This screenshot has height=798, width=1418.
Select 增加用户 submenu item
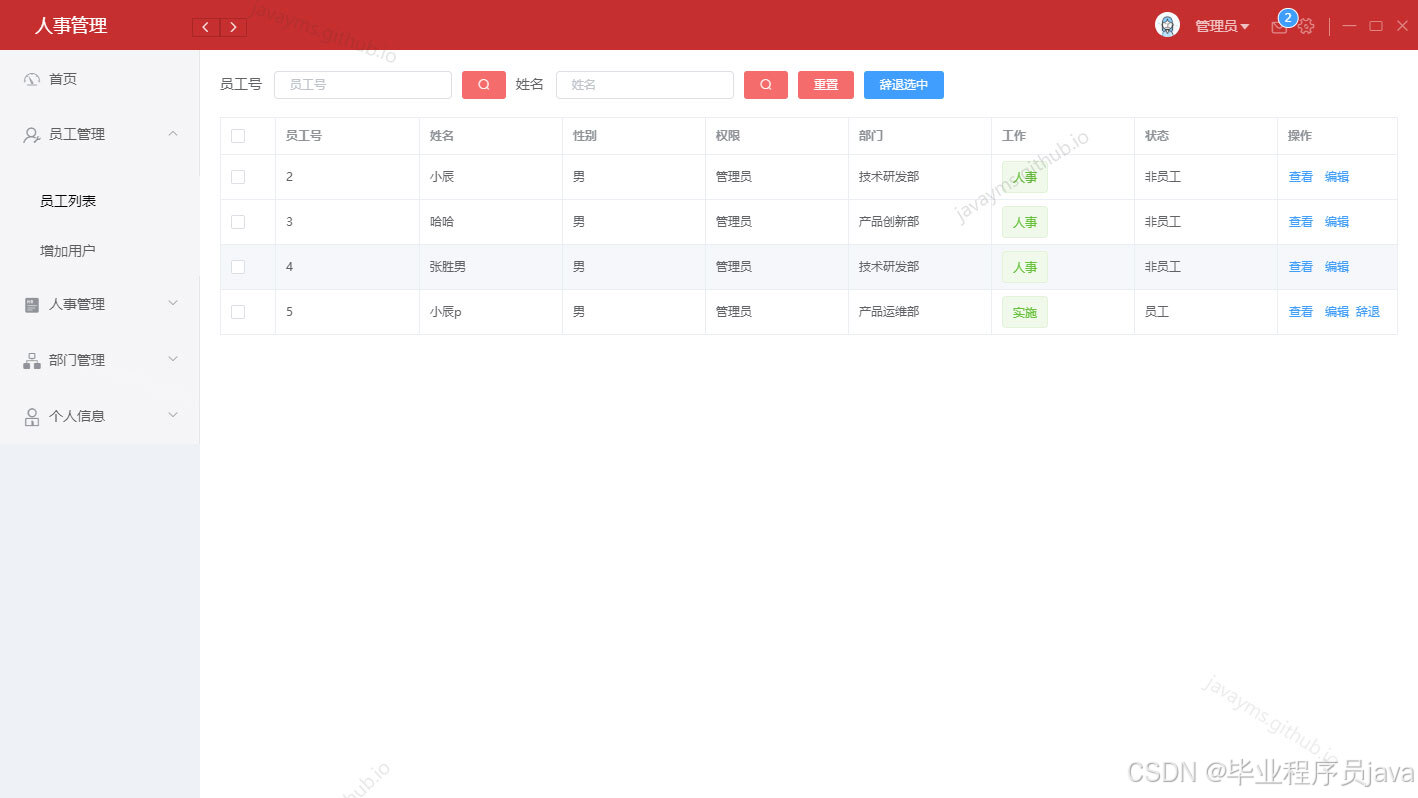[100, 251]
